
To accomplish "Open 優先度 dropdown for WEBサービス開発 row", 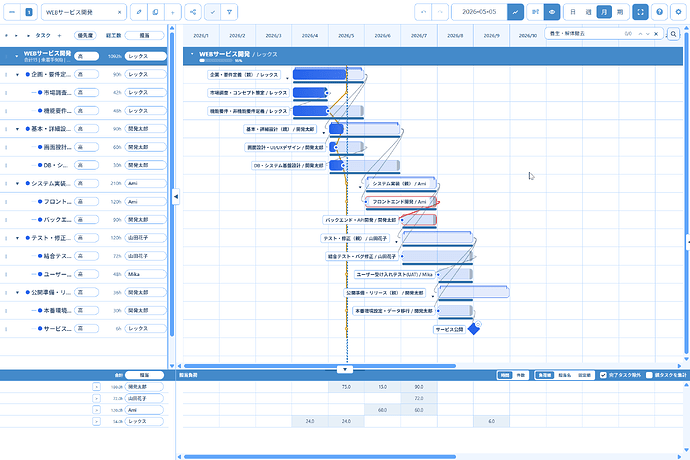I will point(86,56).
